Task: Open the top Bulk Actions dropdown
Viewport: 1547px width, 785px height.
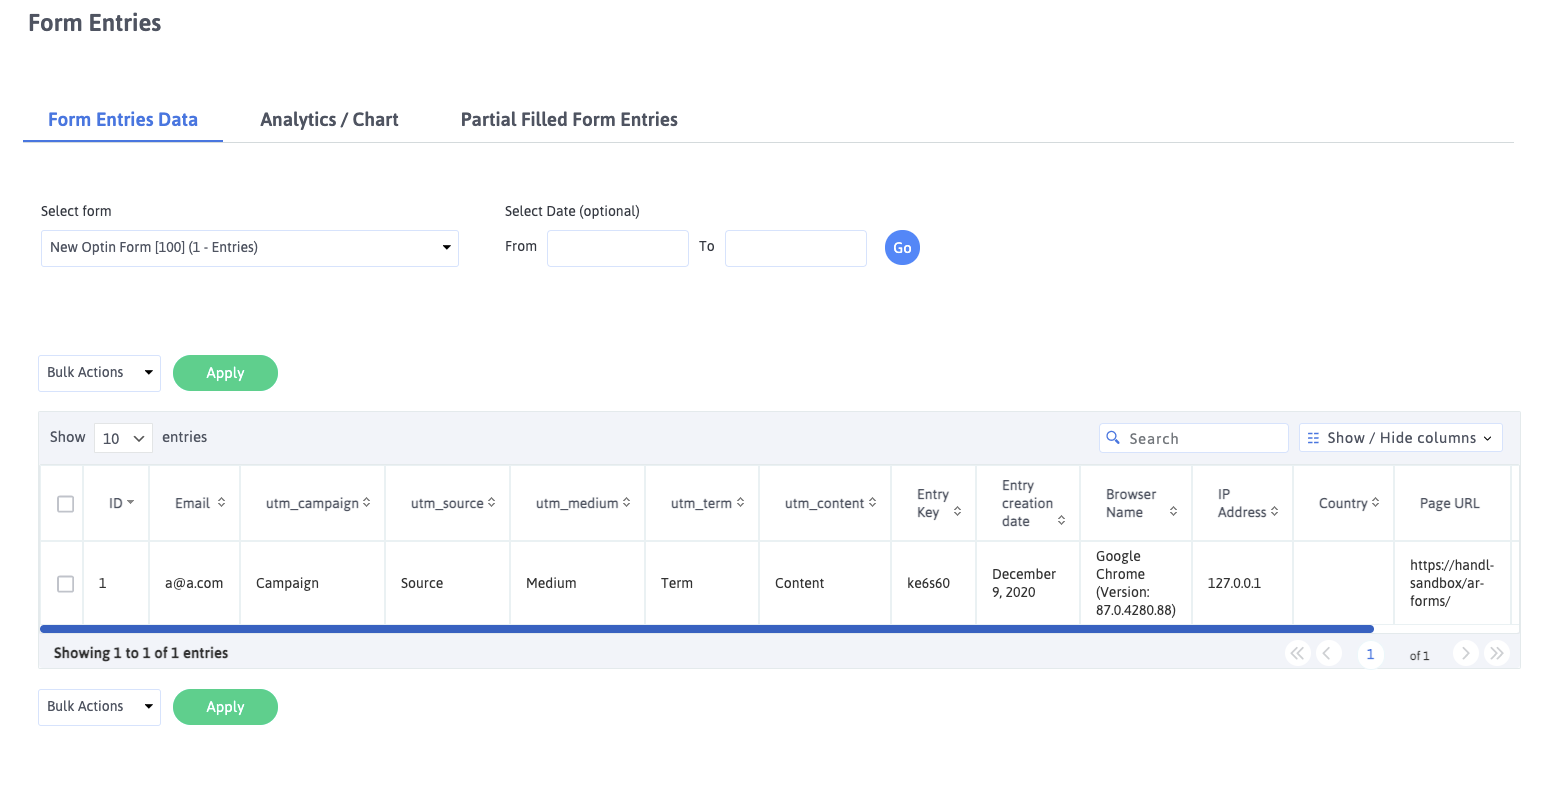Action: tap(99, 373)
